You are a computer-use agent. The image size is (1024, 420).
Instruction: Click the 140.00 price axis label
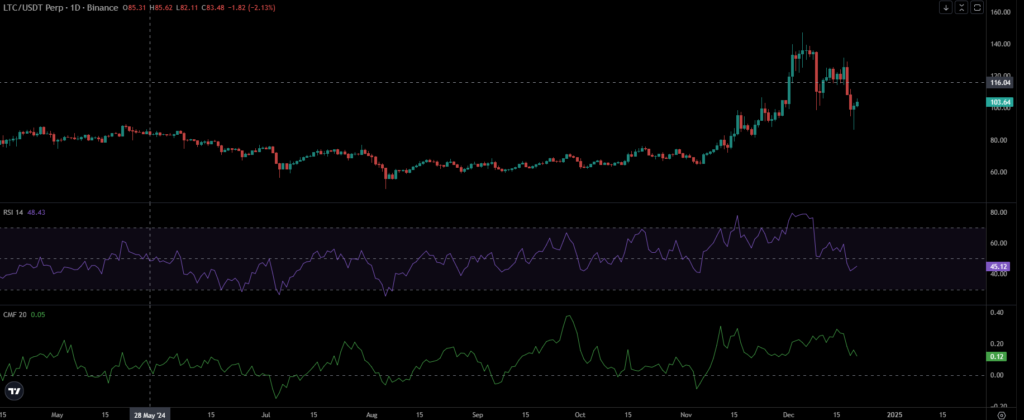click(1000, 44)
